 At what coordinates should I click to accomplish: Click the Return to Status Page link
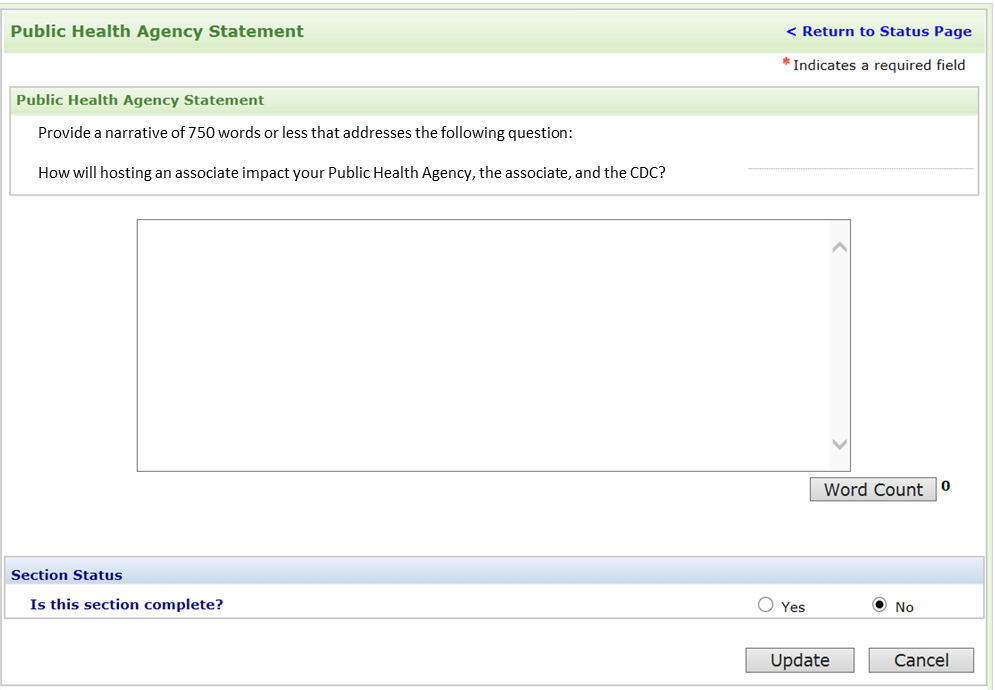[879, 31]
